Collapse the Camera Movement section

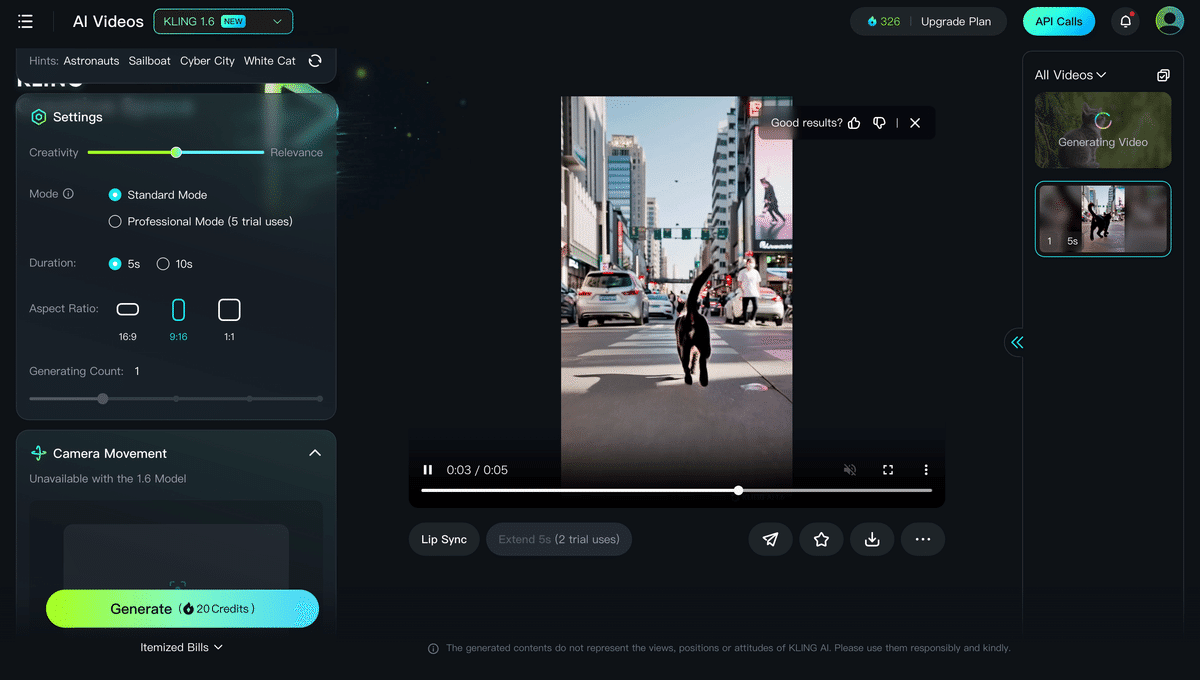point(315,453)
